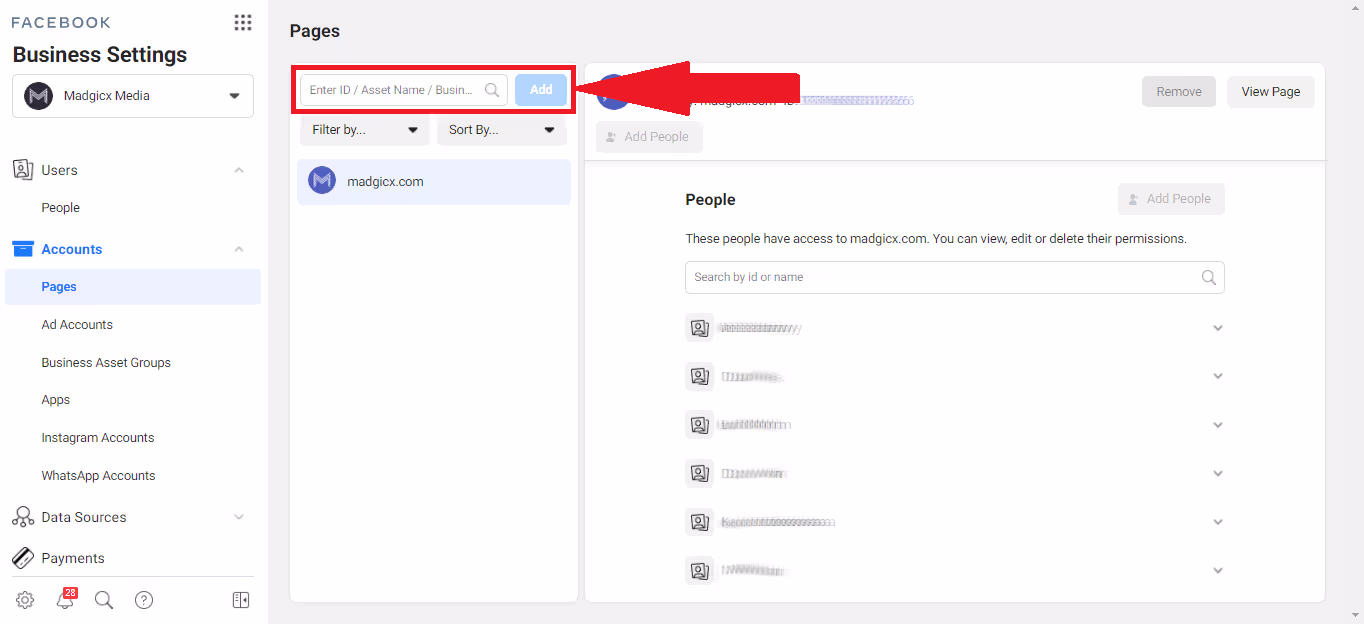Open People under Users
1364x624 pixels.
60,208
